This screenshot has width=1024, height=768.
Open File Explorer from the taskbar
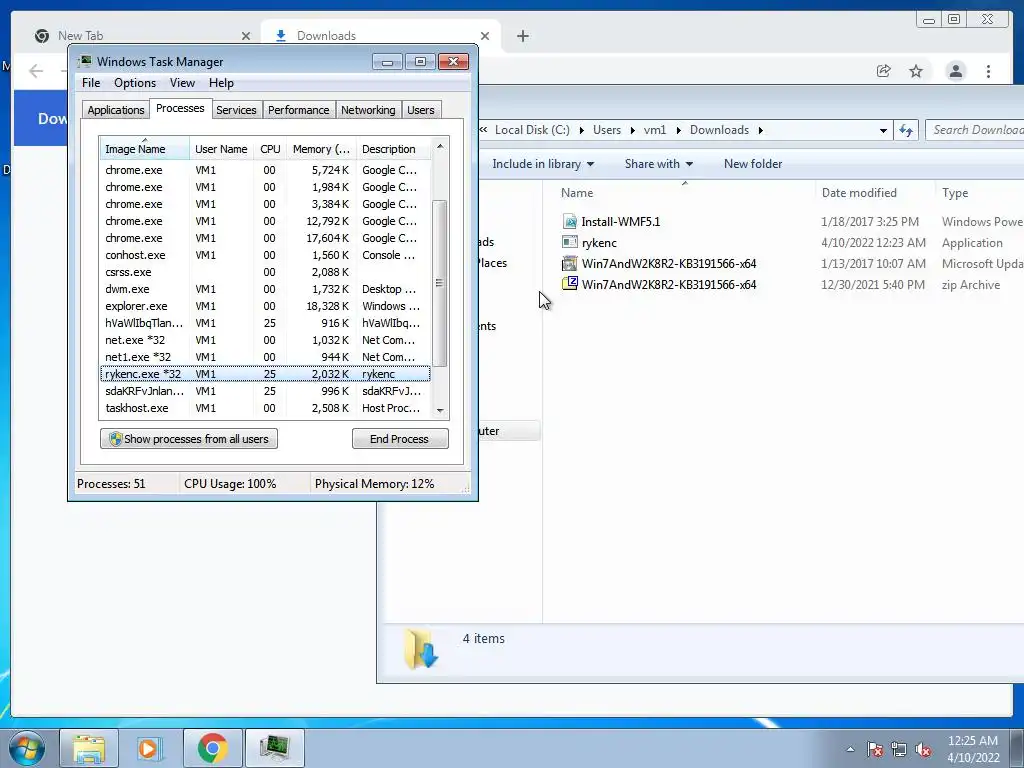(89, 748)
